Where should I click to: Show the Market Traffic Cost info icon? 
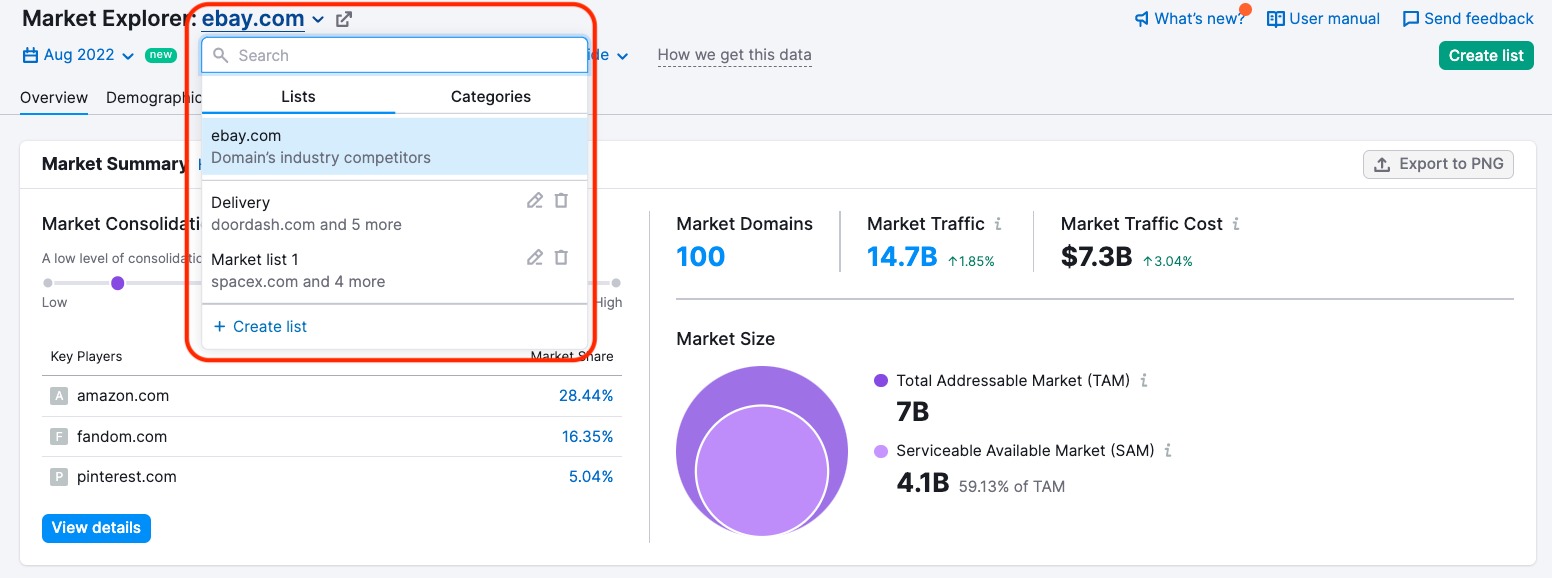click(1236, 224)
